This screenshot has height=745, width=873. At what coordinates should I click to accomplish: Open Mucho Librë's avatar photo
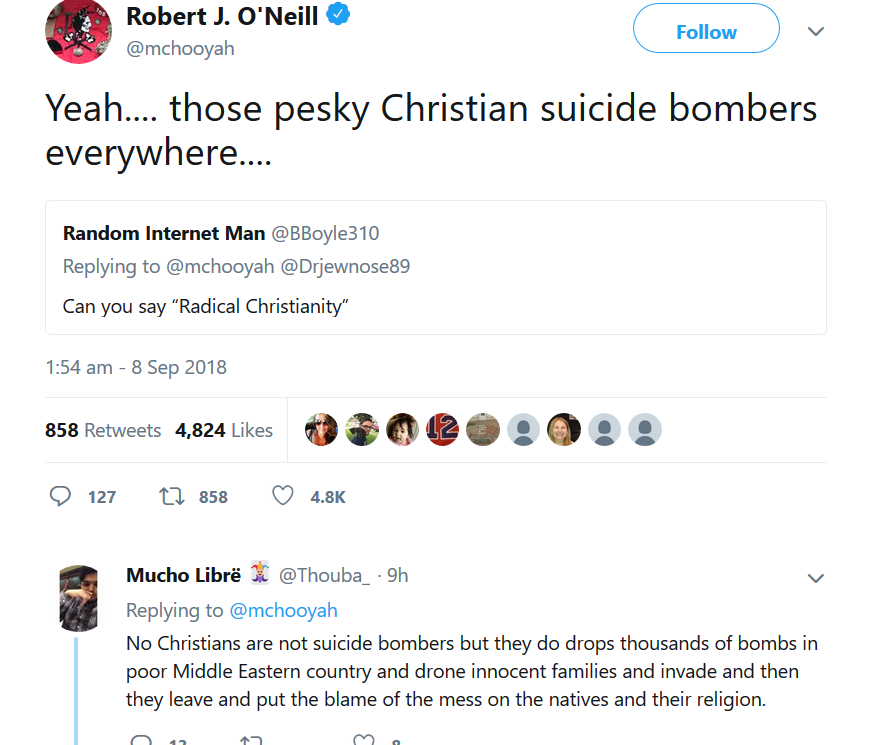click(x=79, y=598)
